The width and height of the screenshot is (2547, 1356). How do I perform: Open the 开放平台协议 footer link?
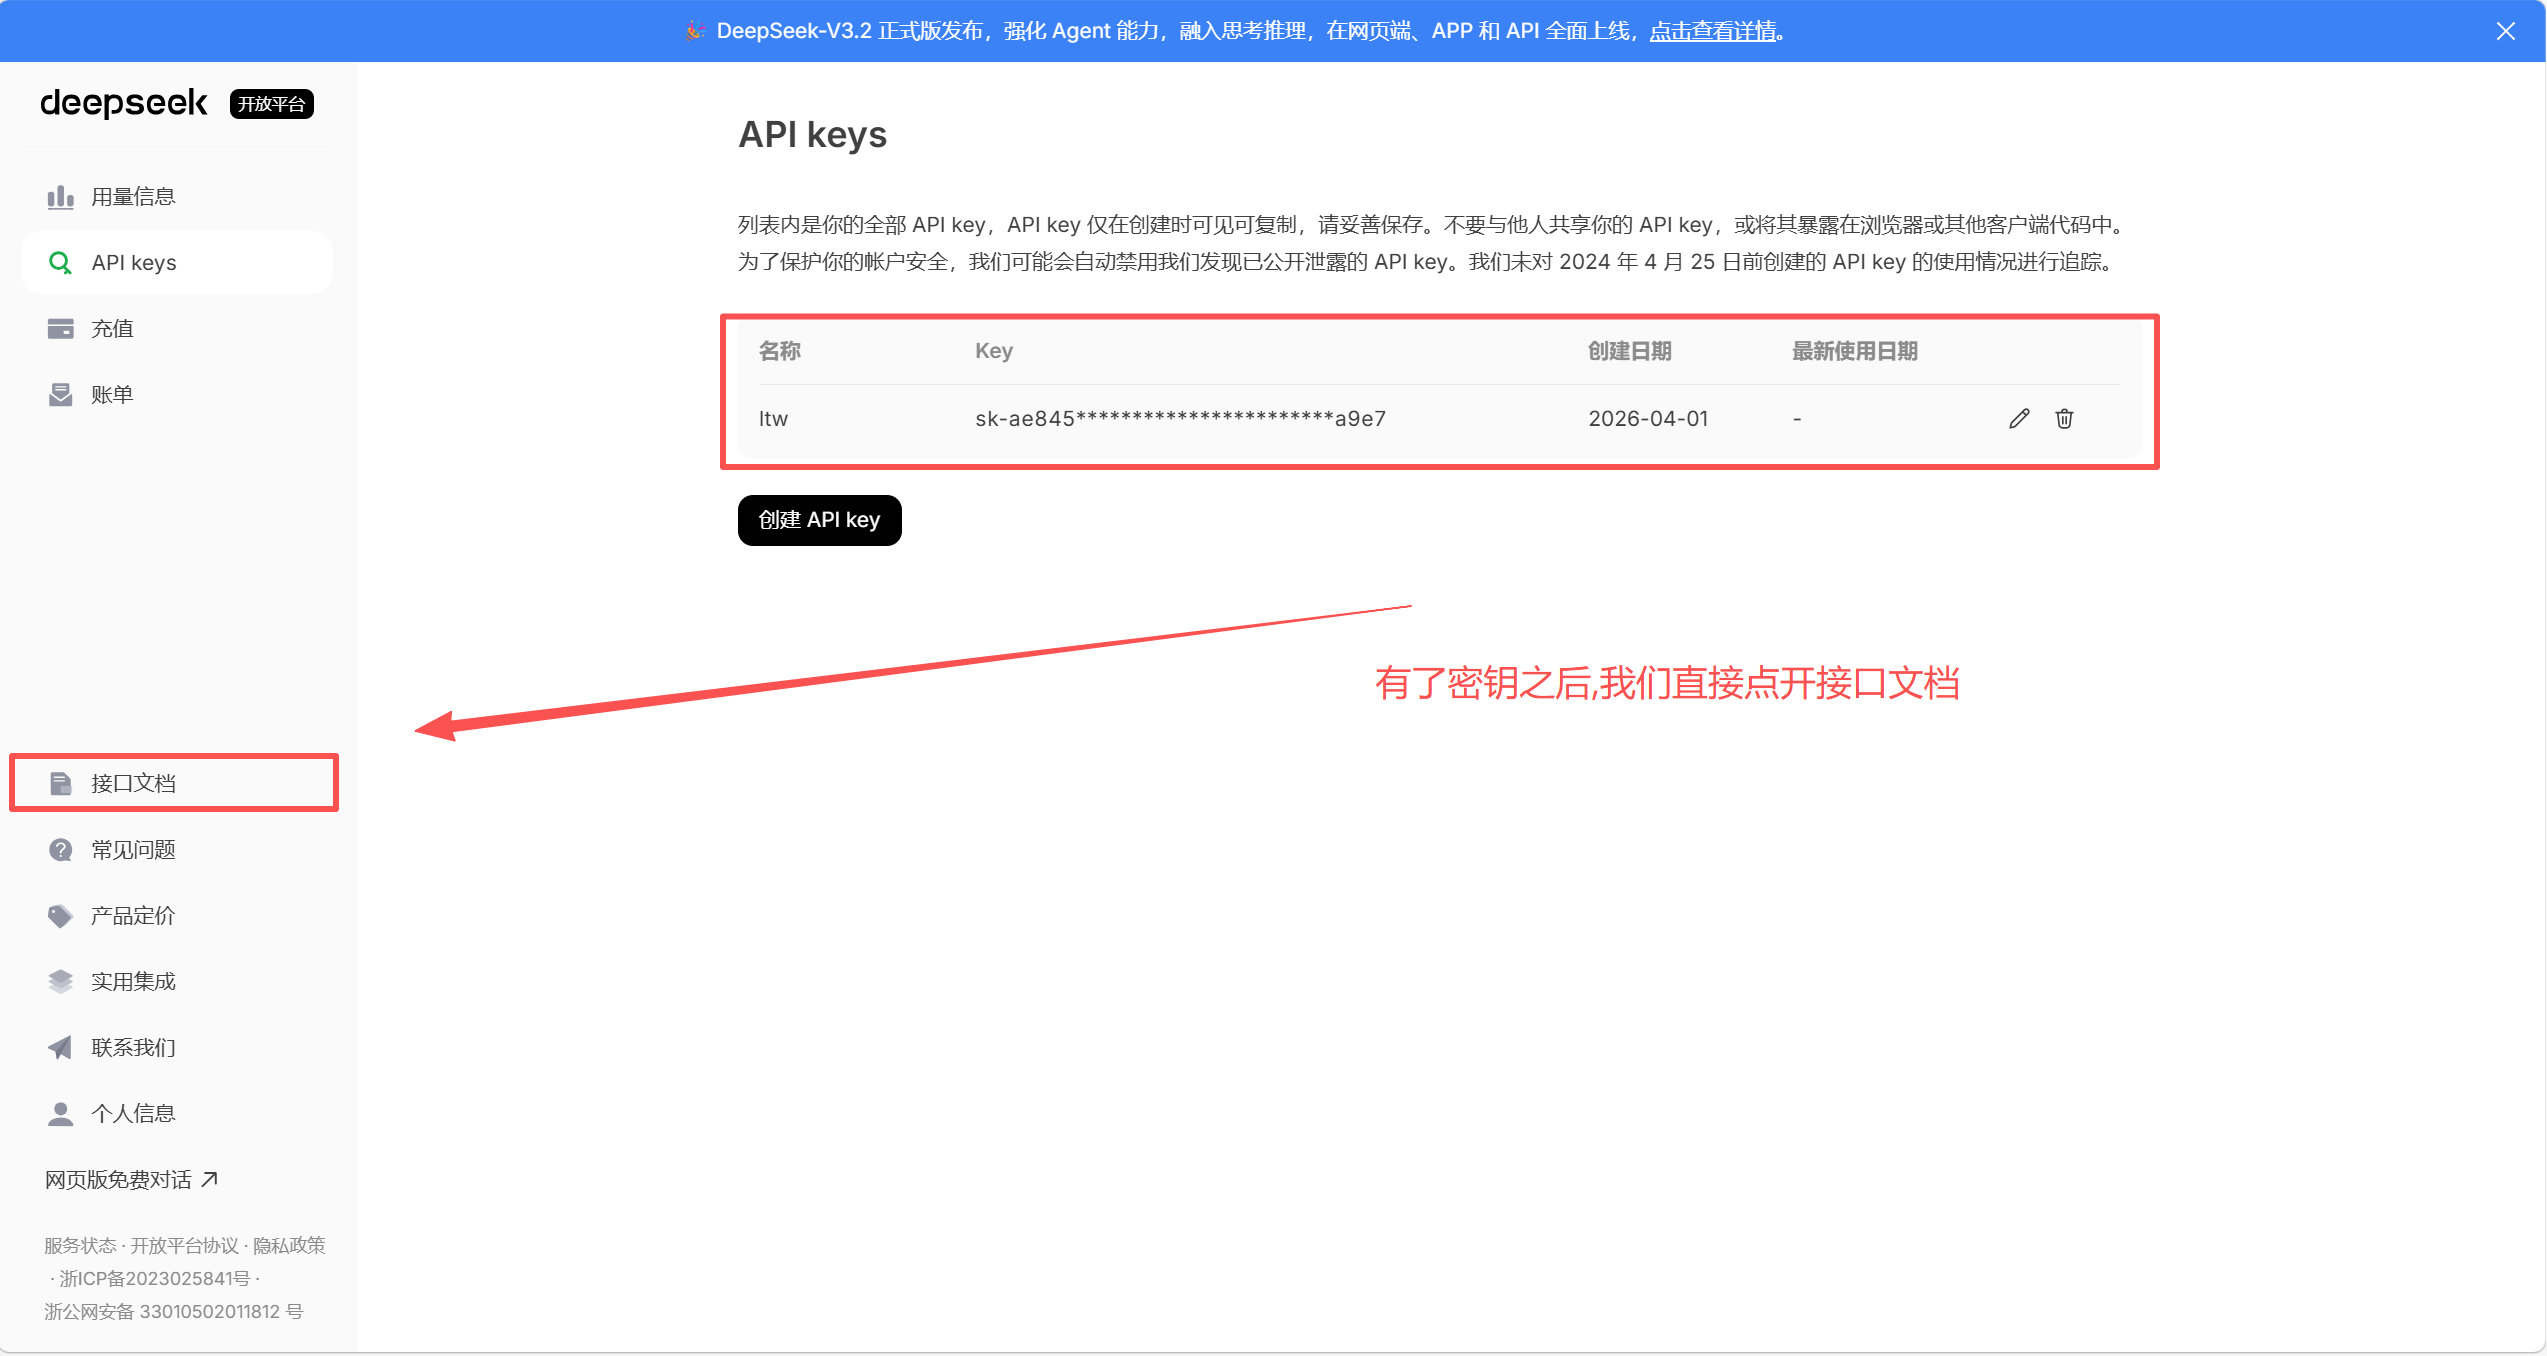tap(184, 1246)
